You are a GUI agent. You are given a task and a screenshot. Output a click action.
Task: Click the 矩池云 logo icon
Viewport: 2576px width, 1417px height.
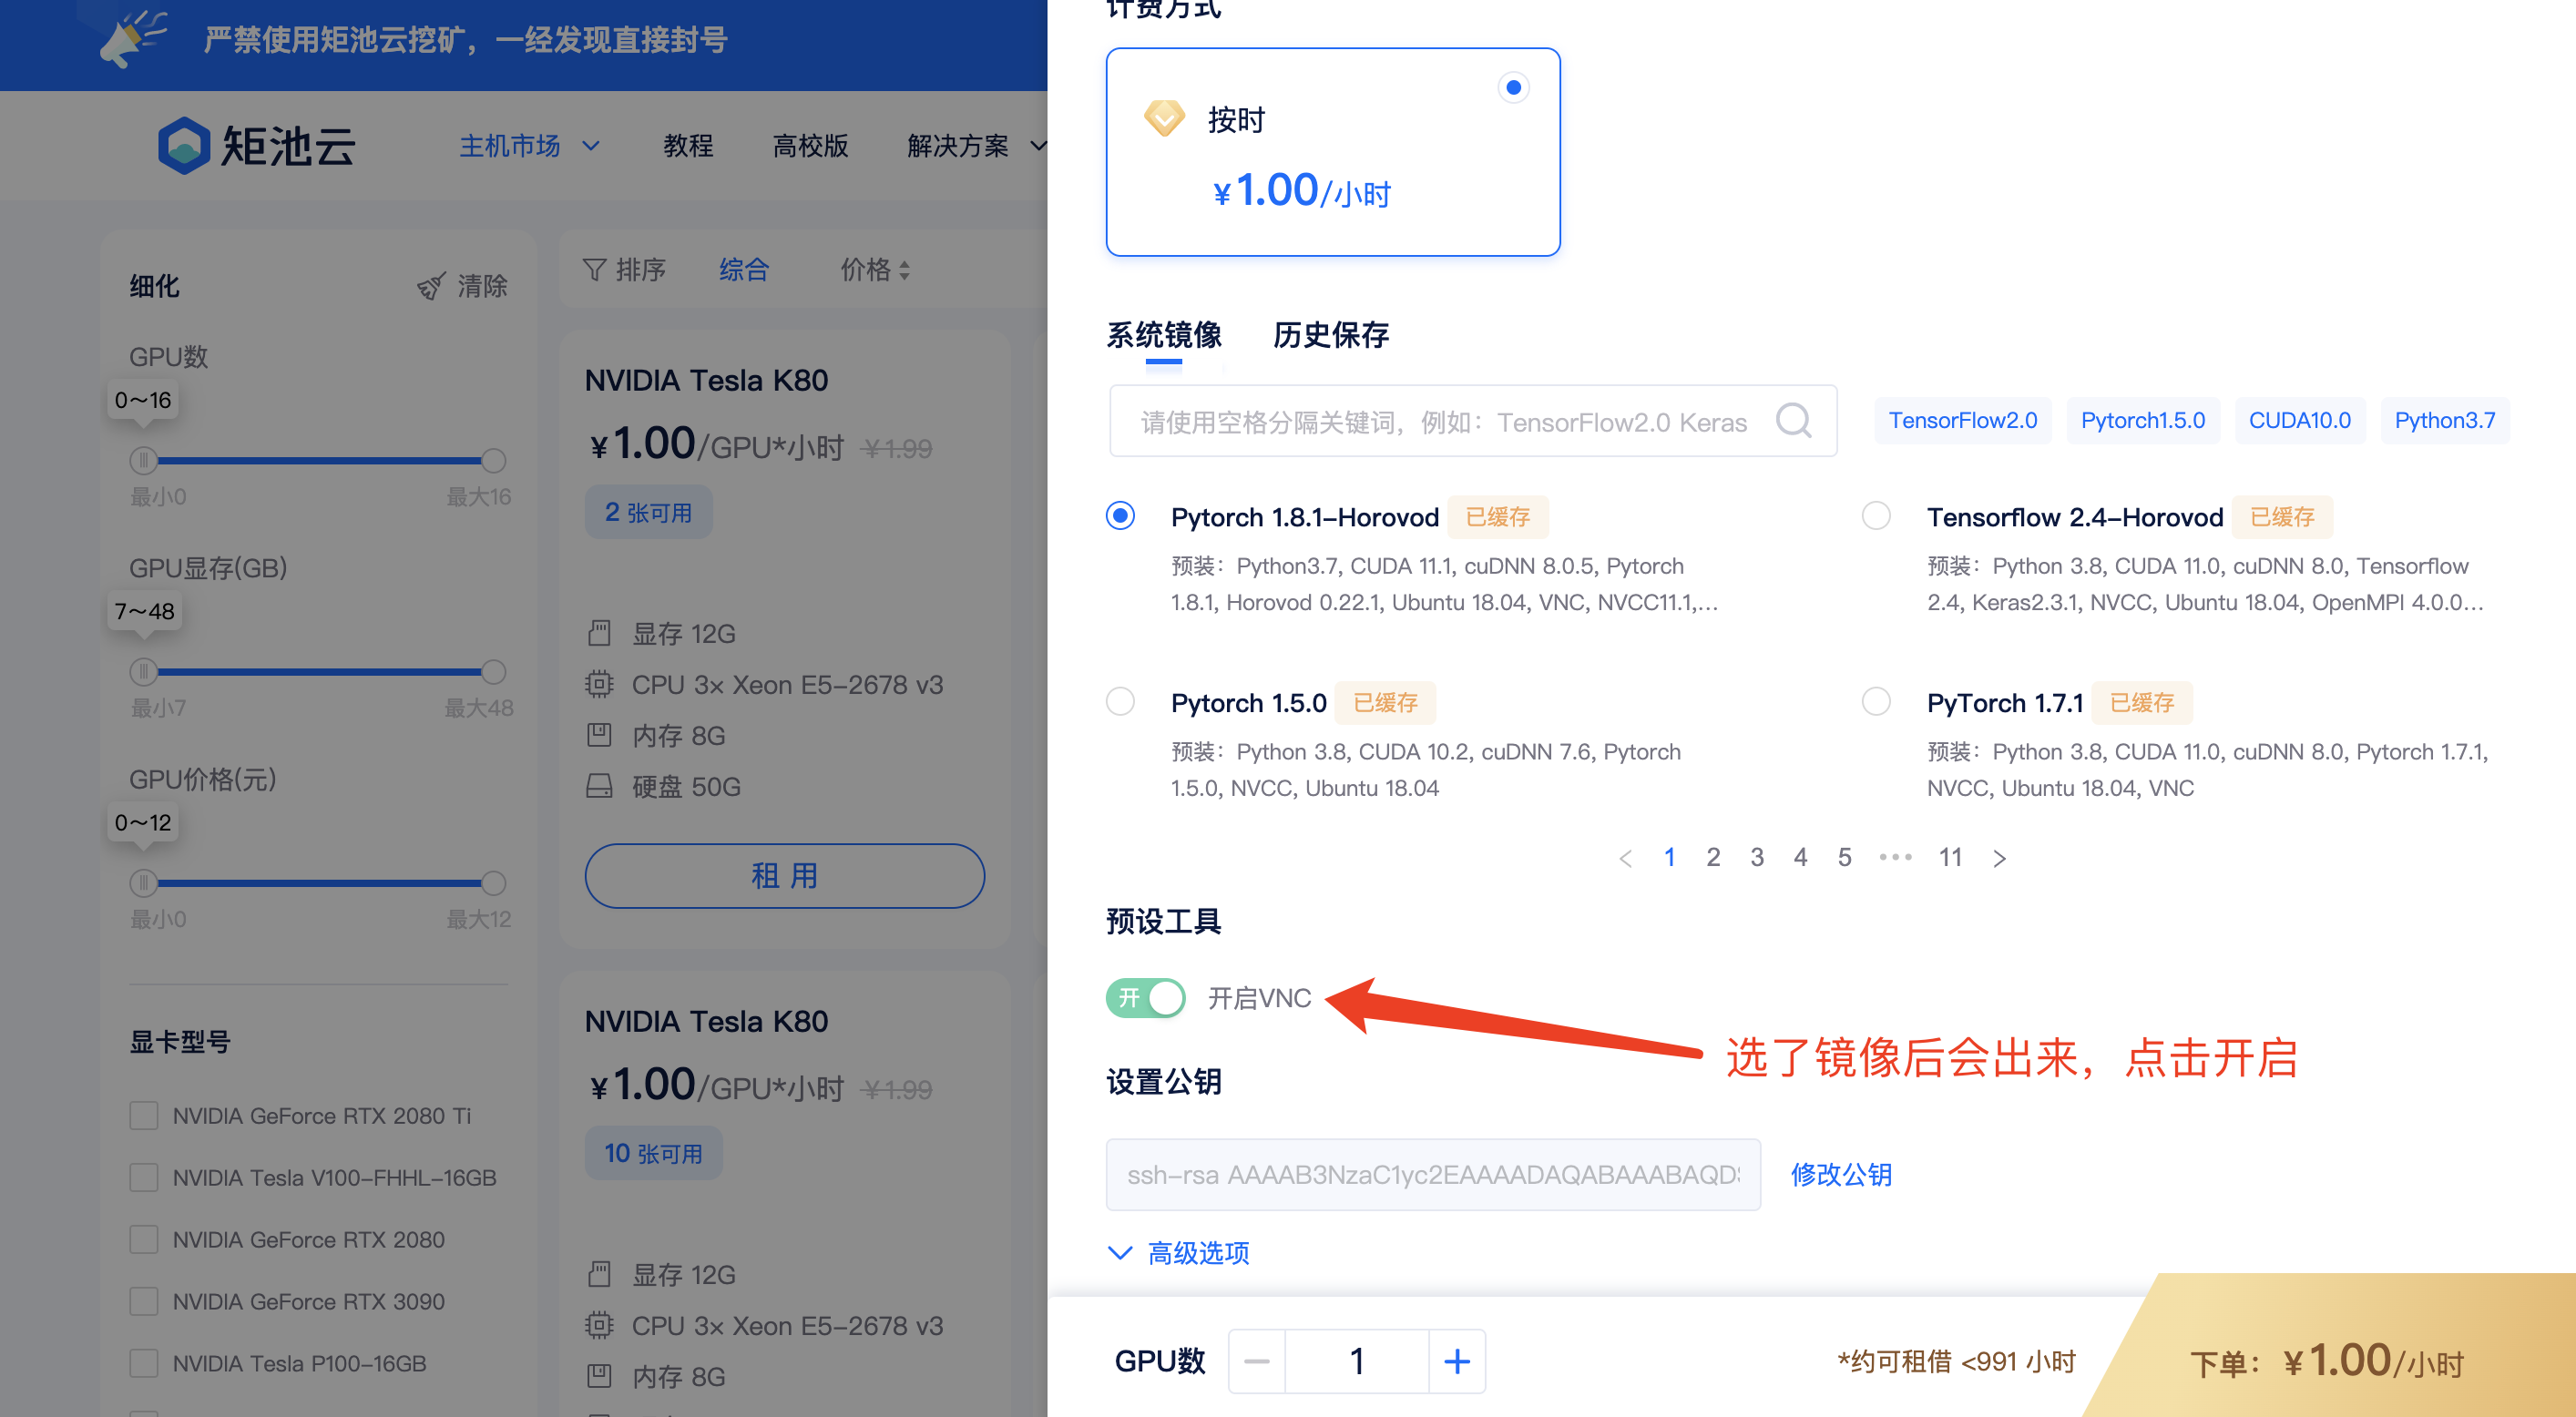tap(184, 146)
